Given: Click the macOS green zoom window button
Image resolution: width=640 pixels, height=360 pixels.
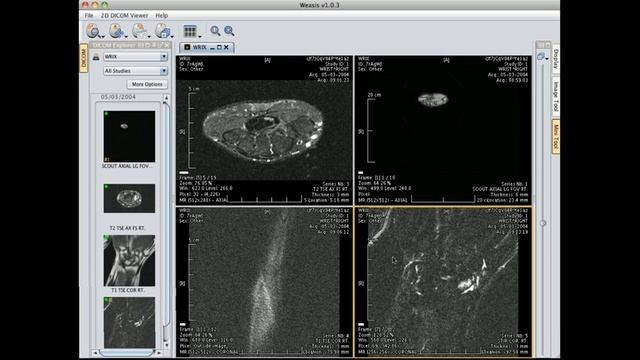Looking at the screenshot, I should pyautogui.click(x=104, y=5).
